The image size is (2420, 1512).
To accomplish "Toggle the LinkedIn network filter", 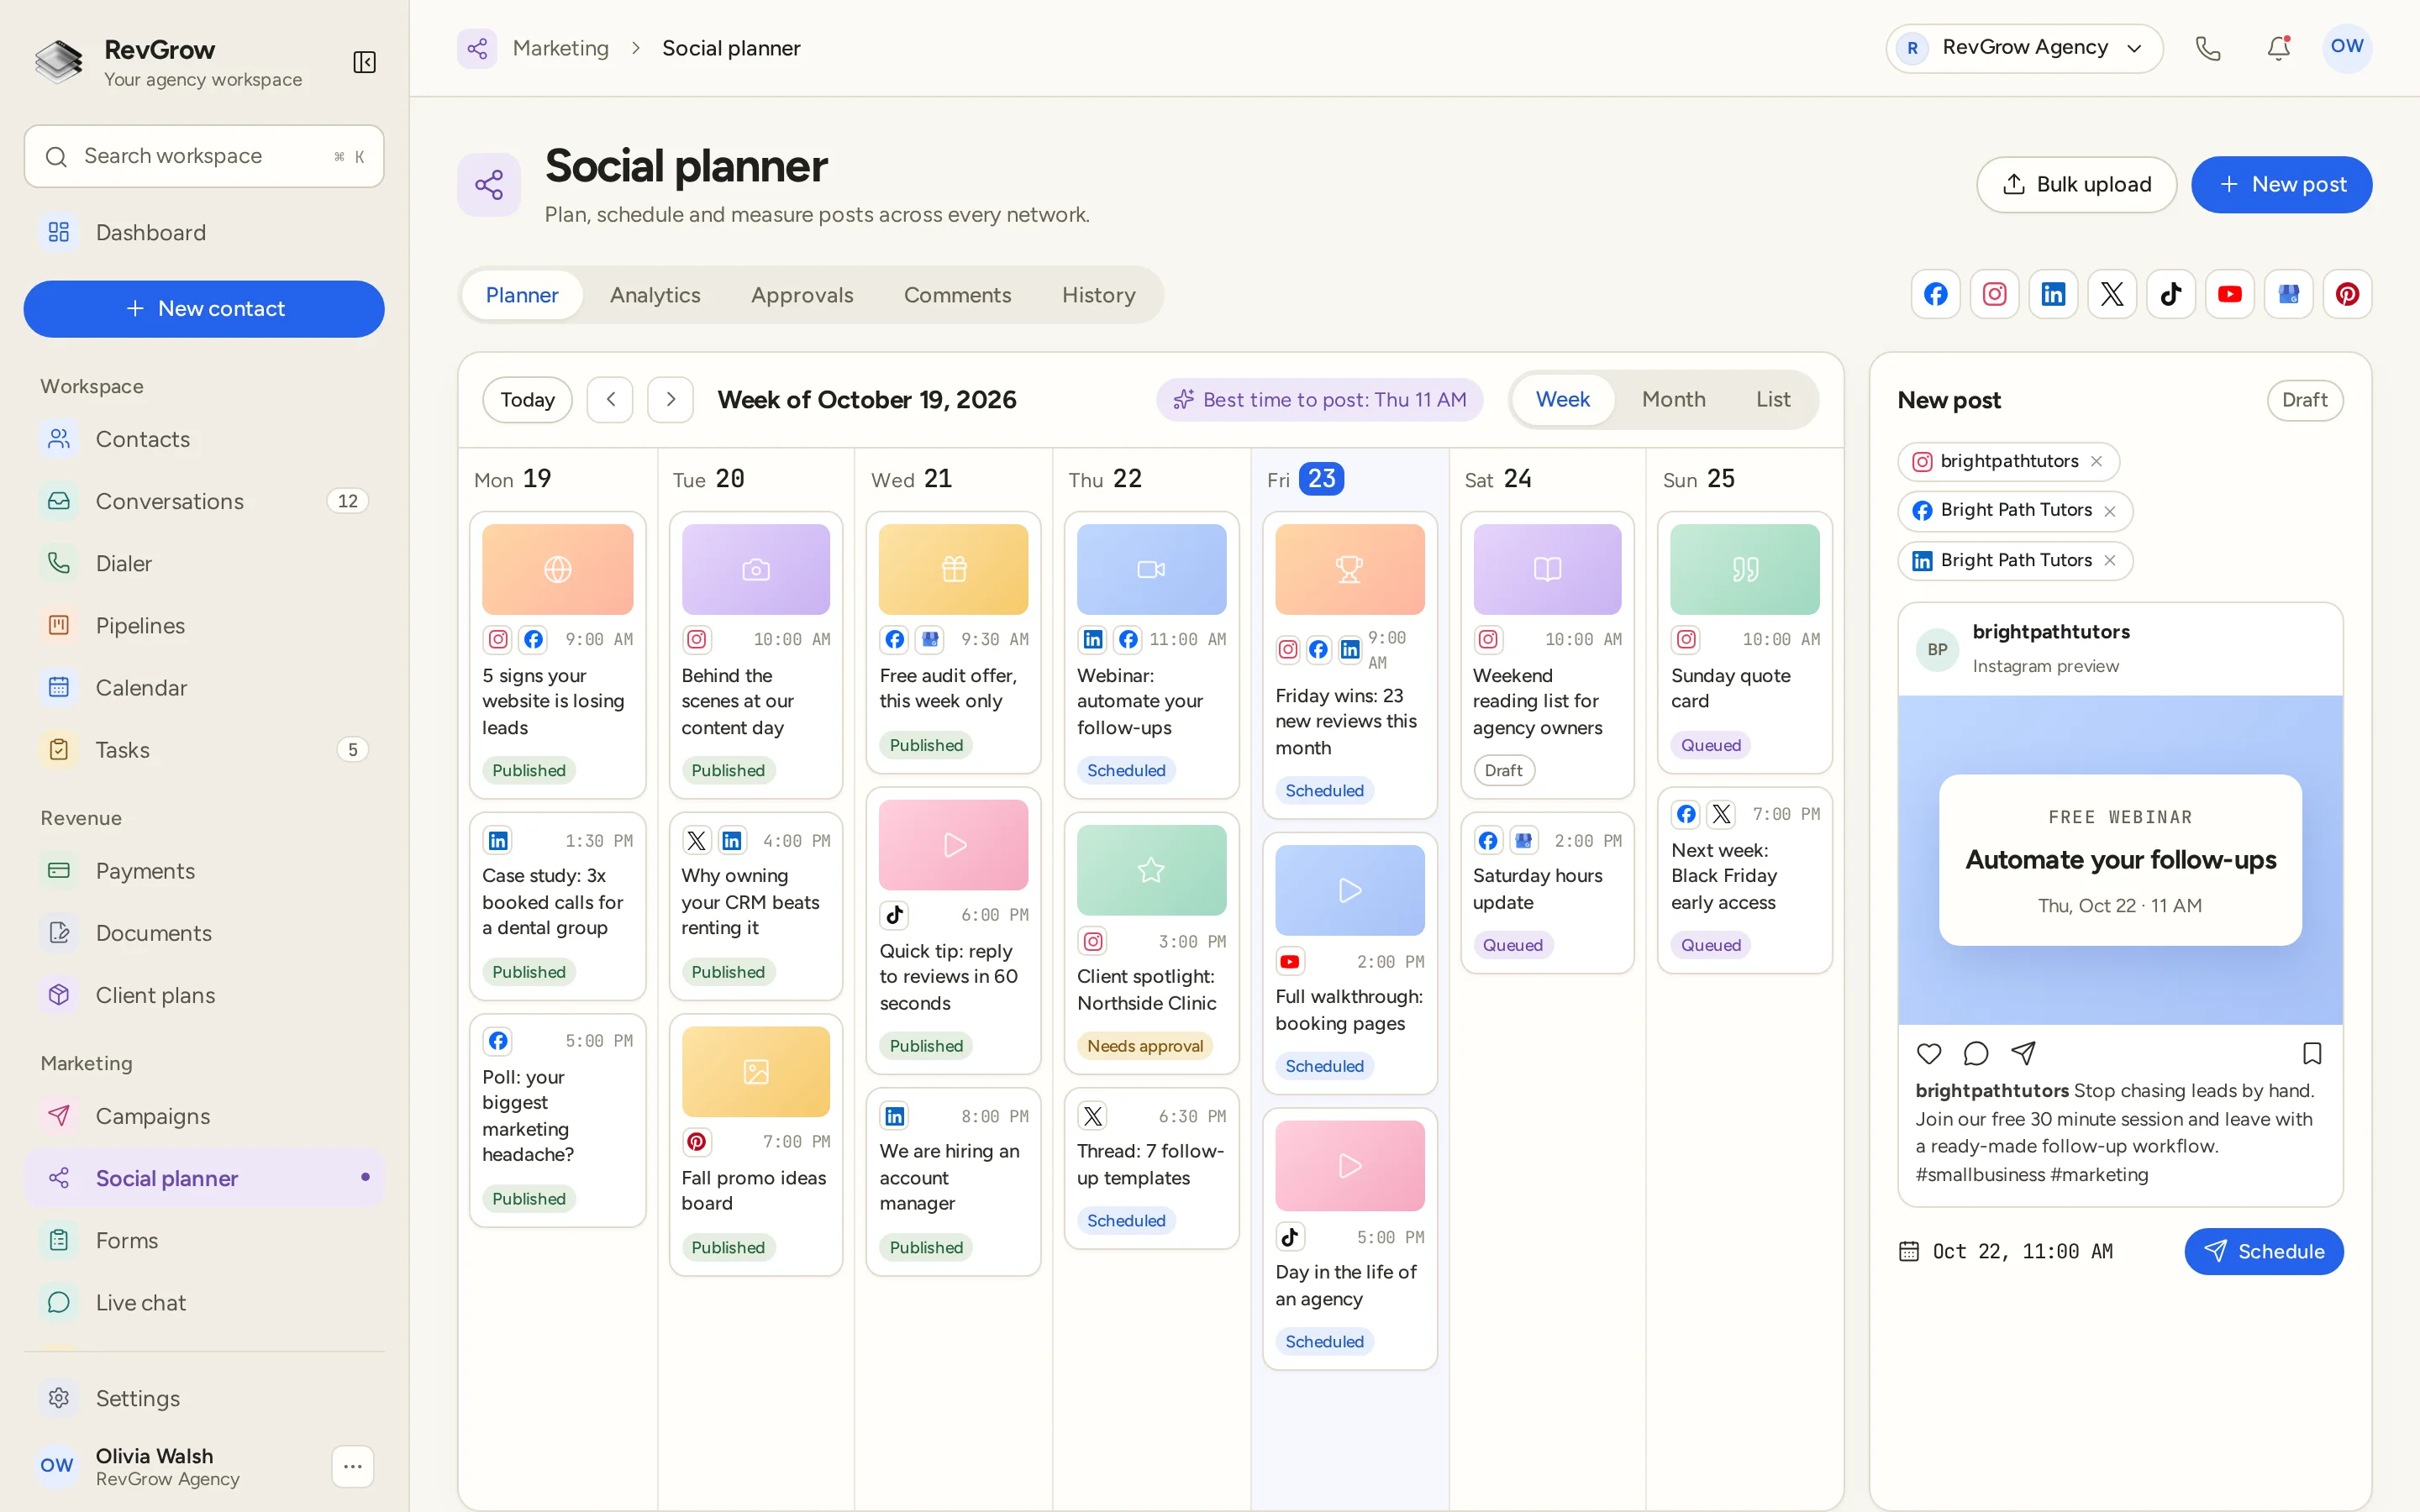I will pos(2053,294).
